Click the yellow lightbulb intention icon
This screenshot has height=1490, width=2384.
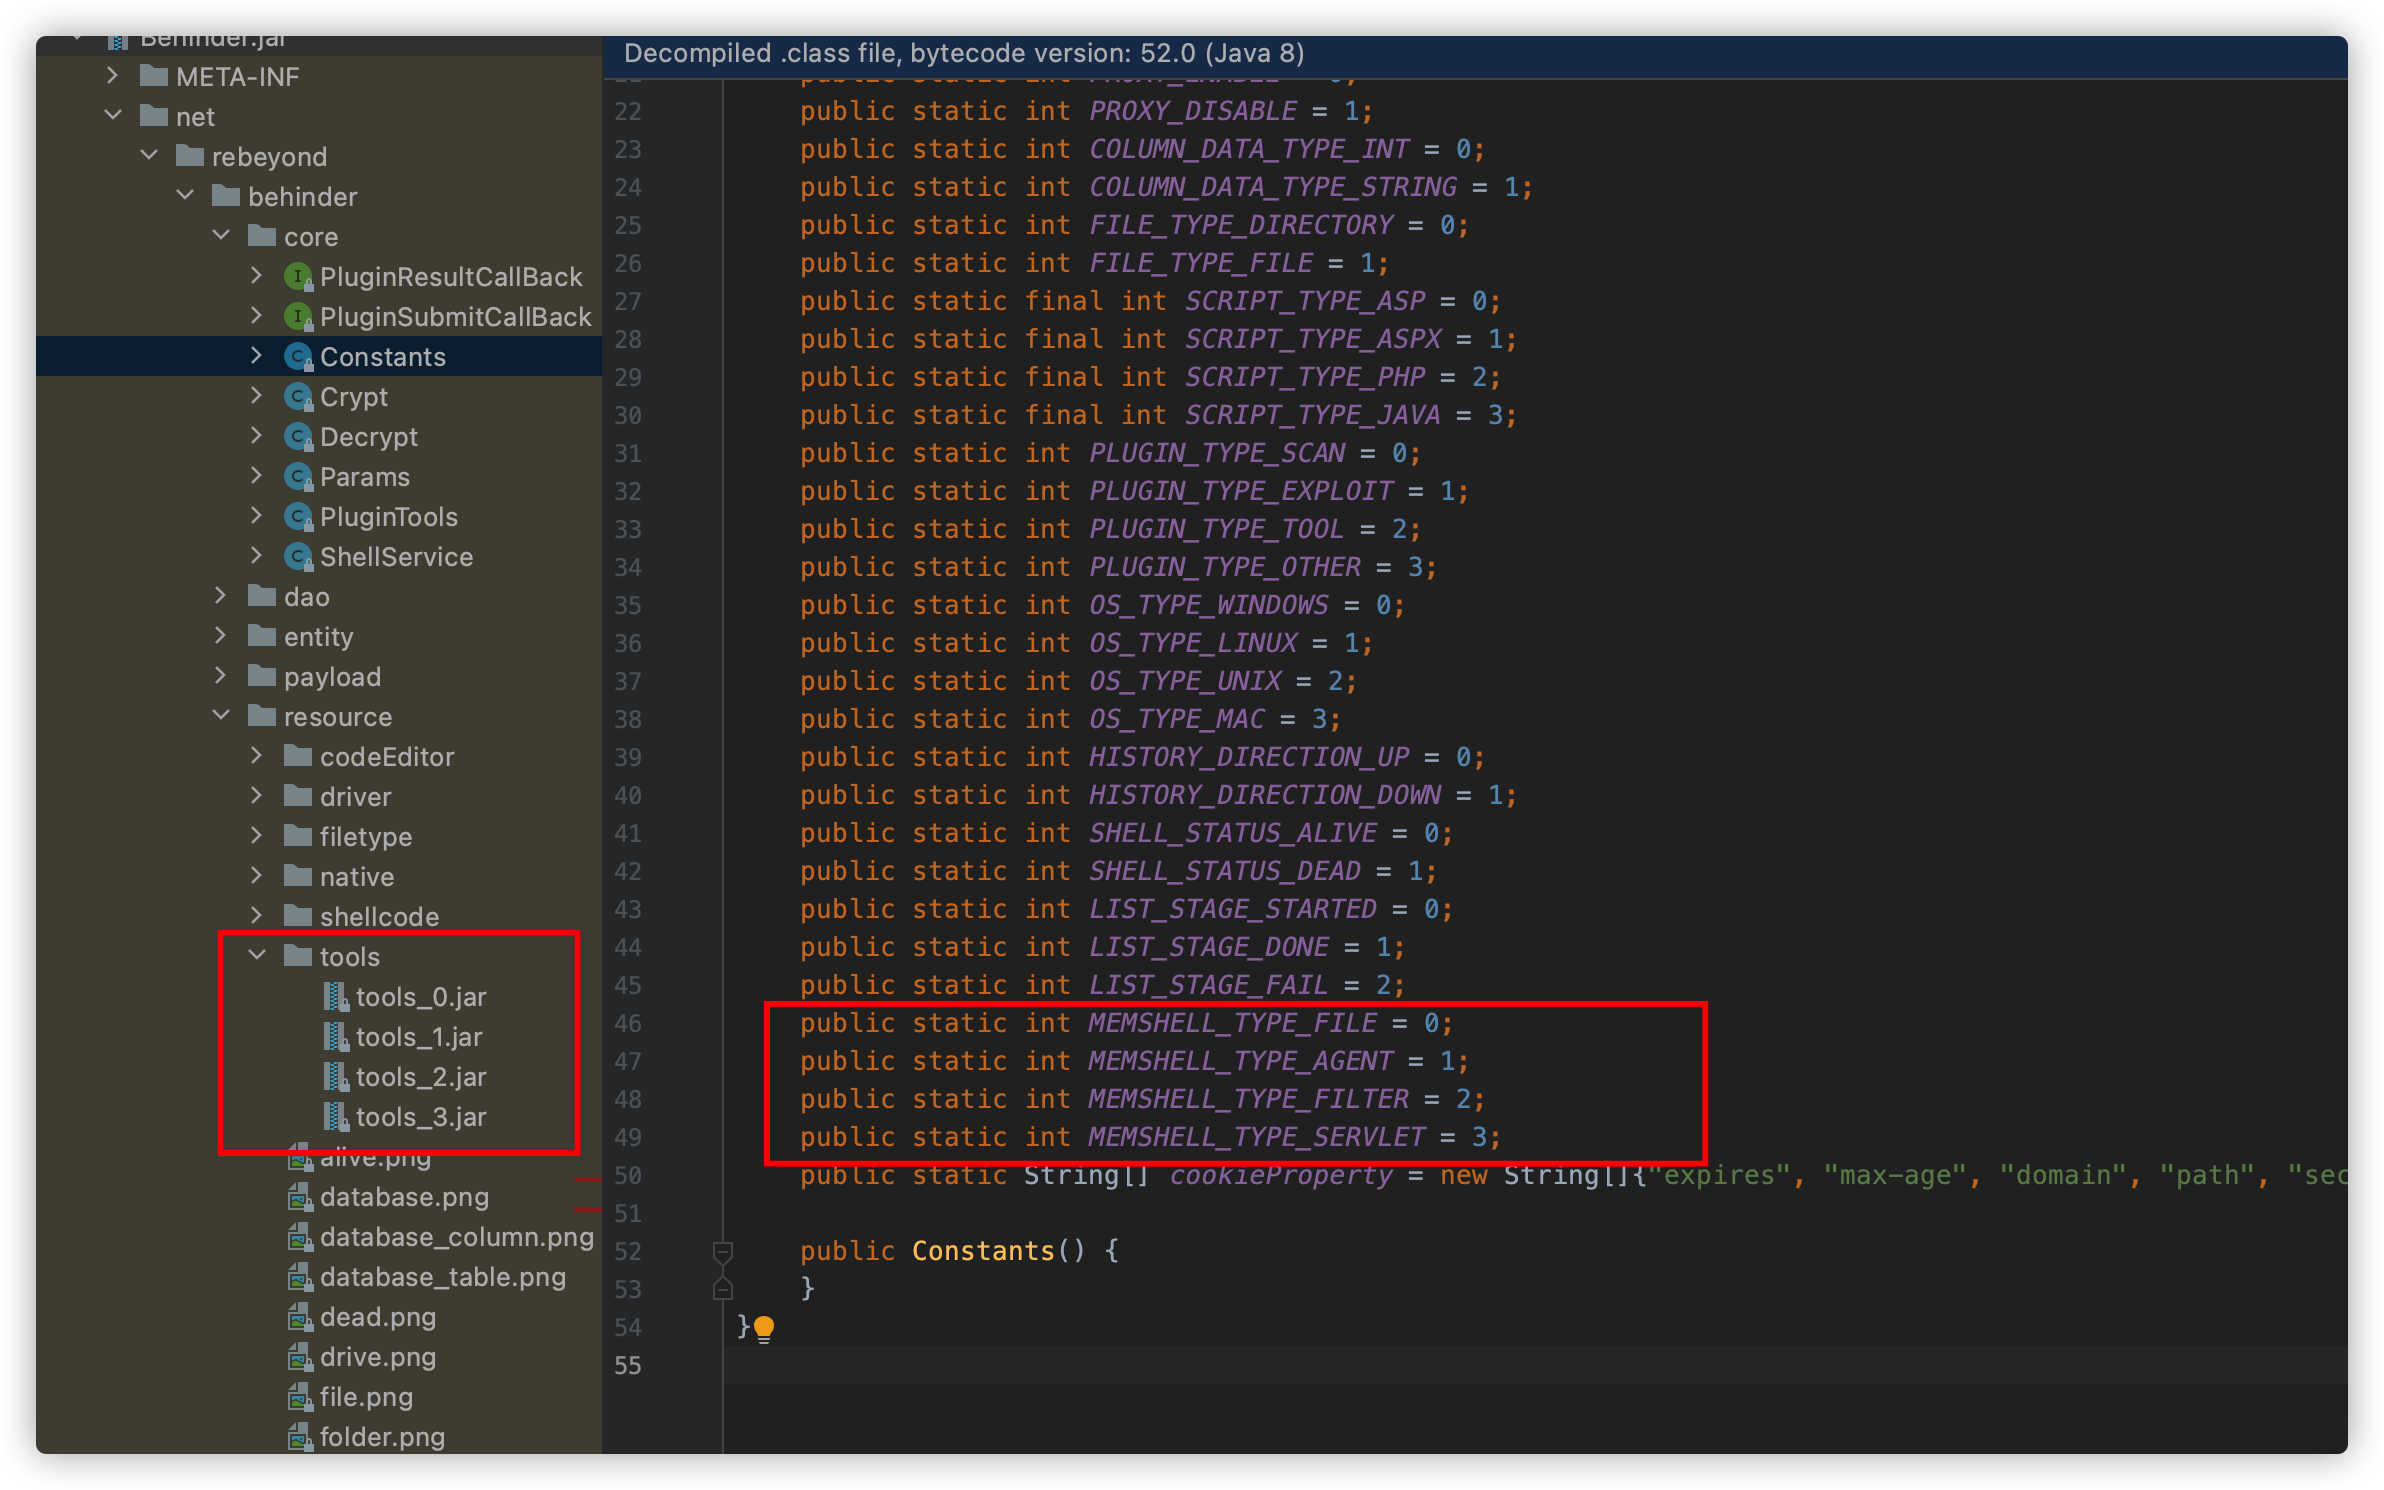pyautogui.click(x=764, y=1328)
